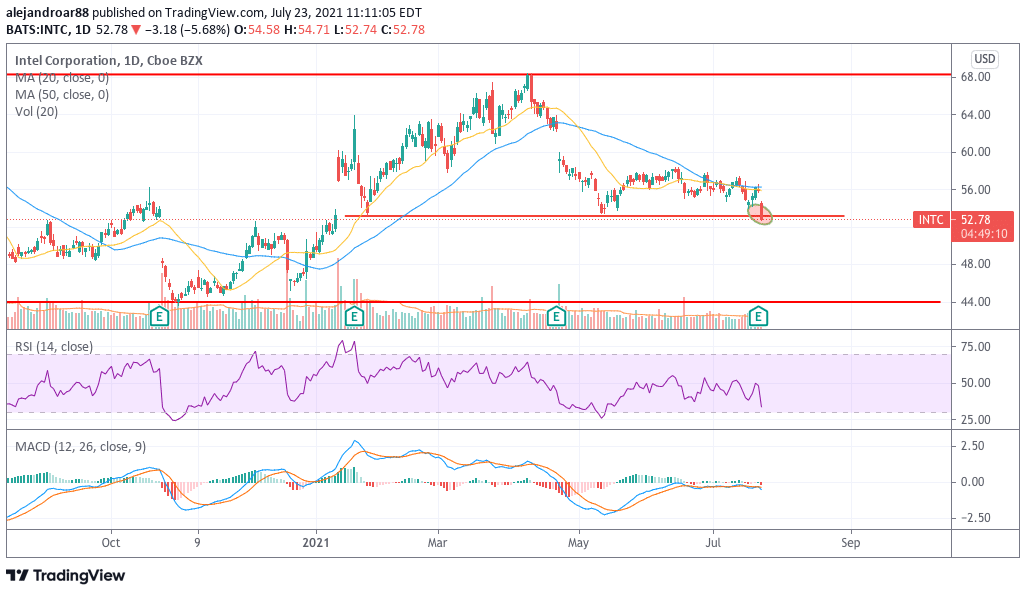Click the Mar label on time axis
Viewport: 1026px width, 594px height.
[x=437, y=543]
